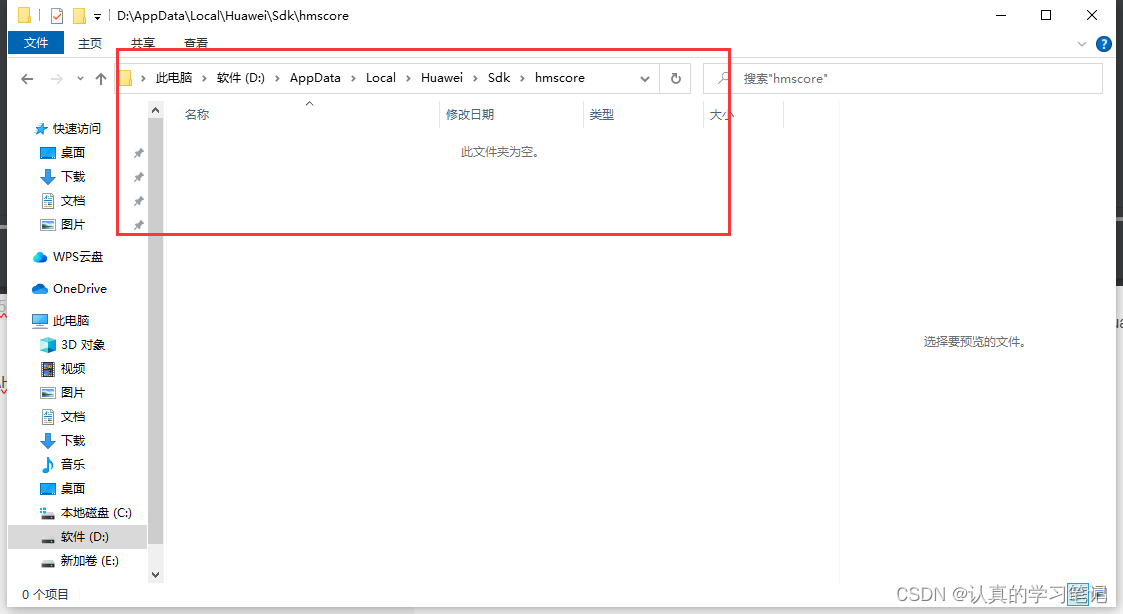
Task: Open the 共享 ribbon tab
Action: (143, 43)
